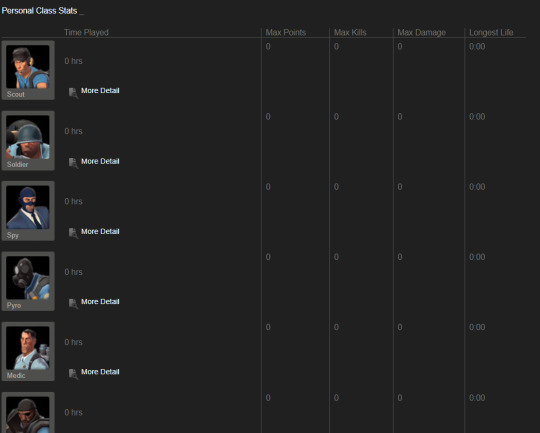Click the detail icon beside Soldier's More Detail

coord(73,163)
